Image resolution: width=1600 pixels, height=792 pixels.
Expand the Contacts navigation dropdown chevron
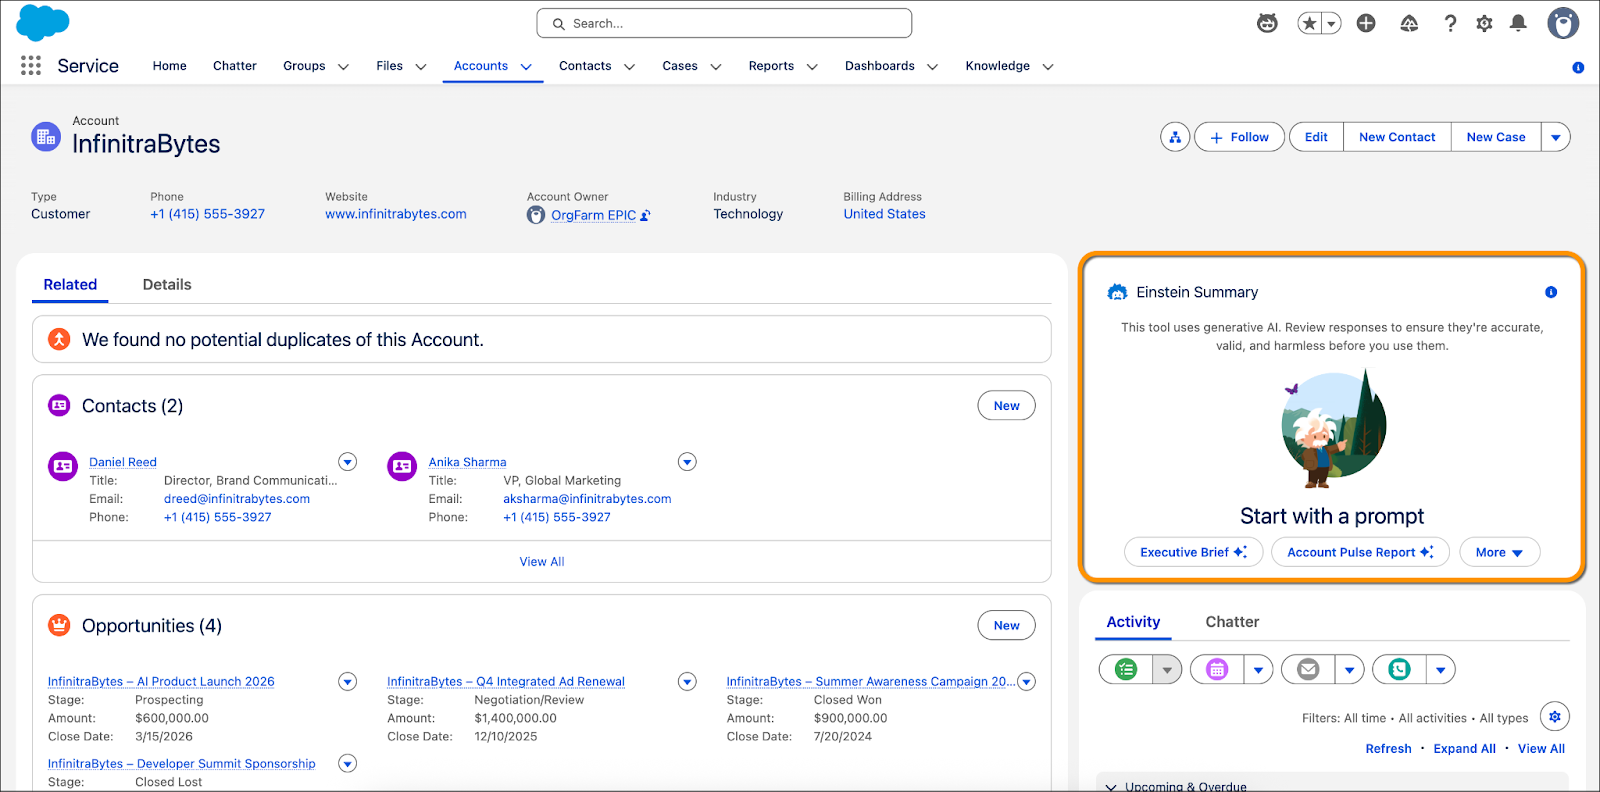629,67
